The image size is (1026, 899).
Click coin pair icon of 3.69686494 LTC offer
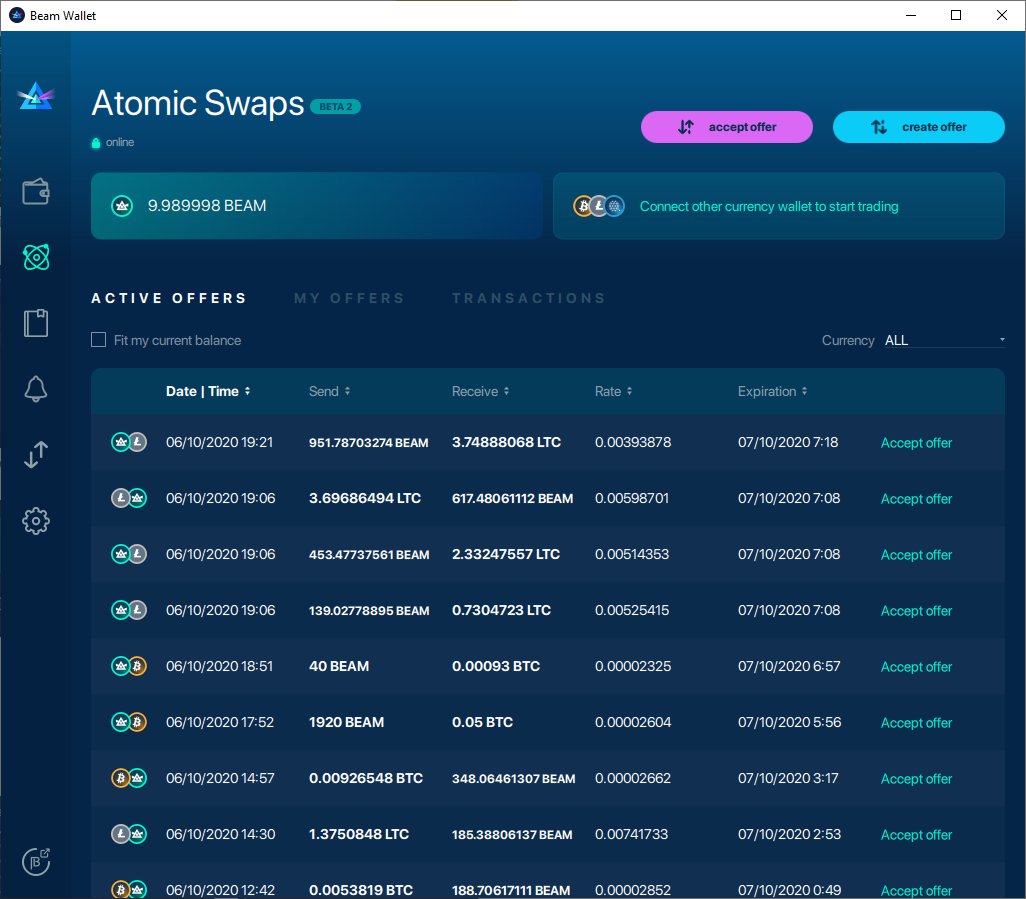(129, 499)
